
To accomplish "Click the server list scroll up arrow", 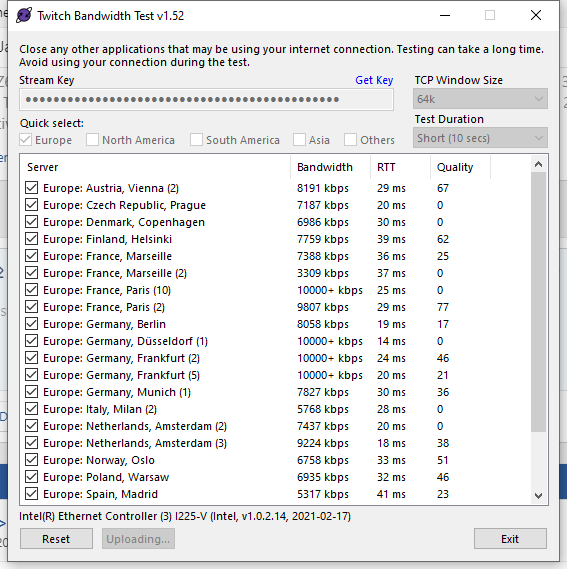I will click(x=538, y=164).
